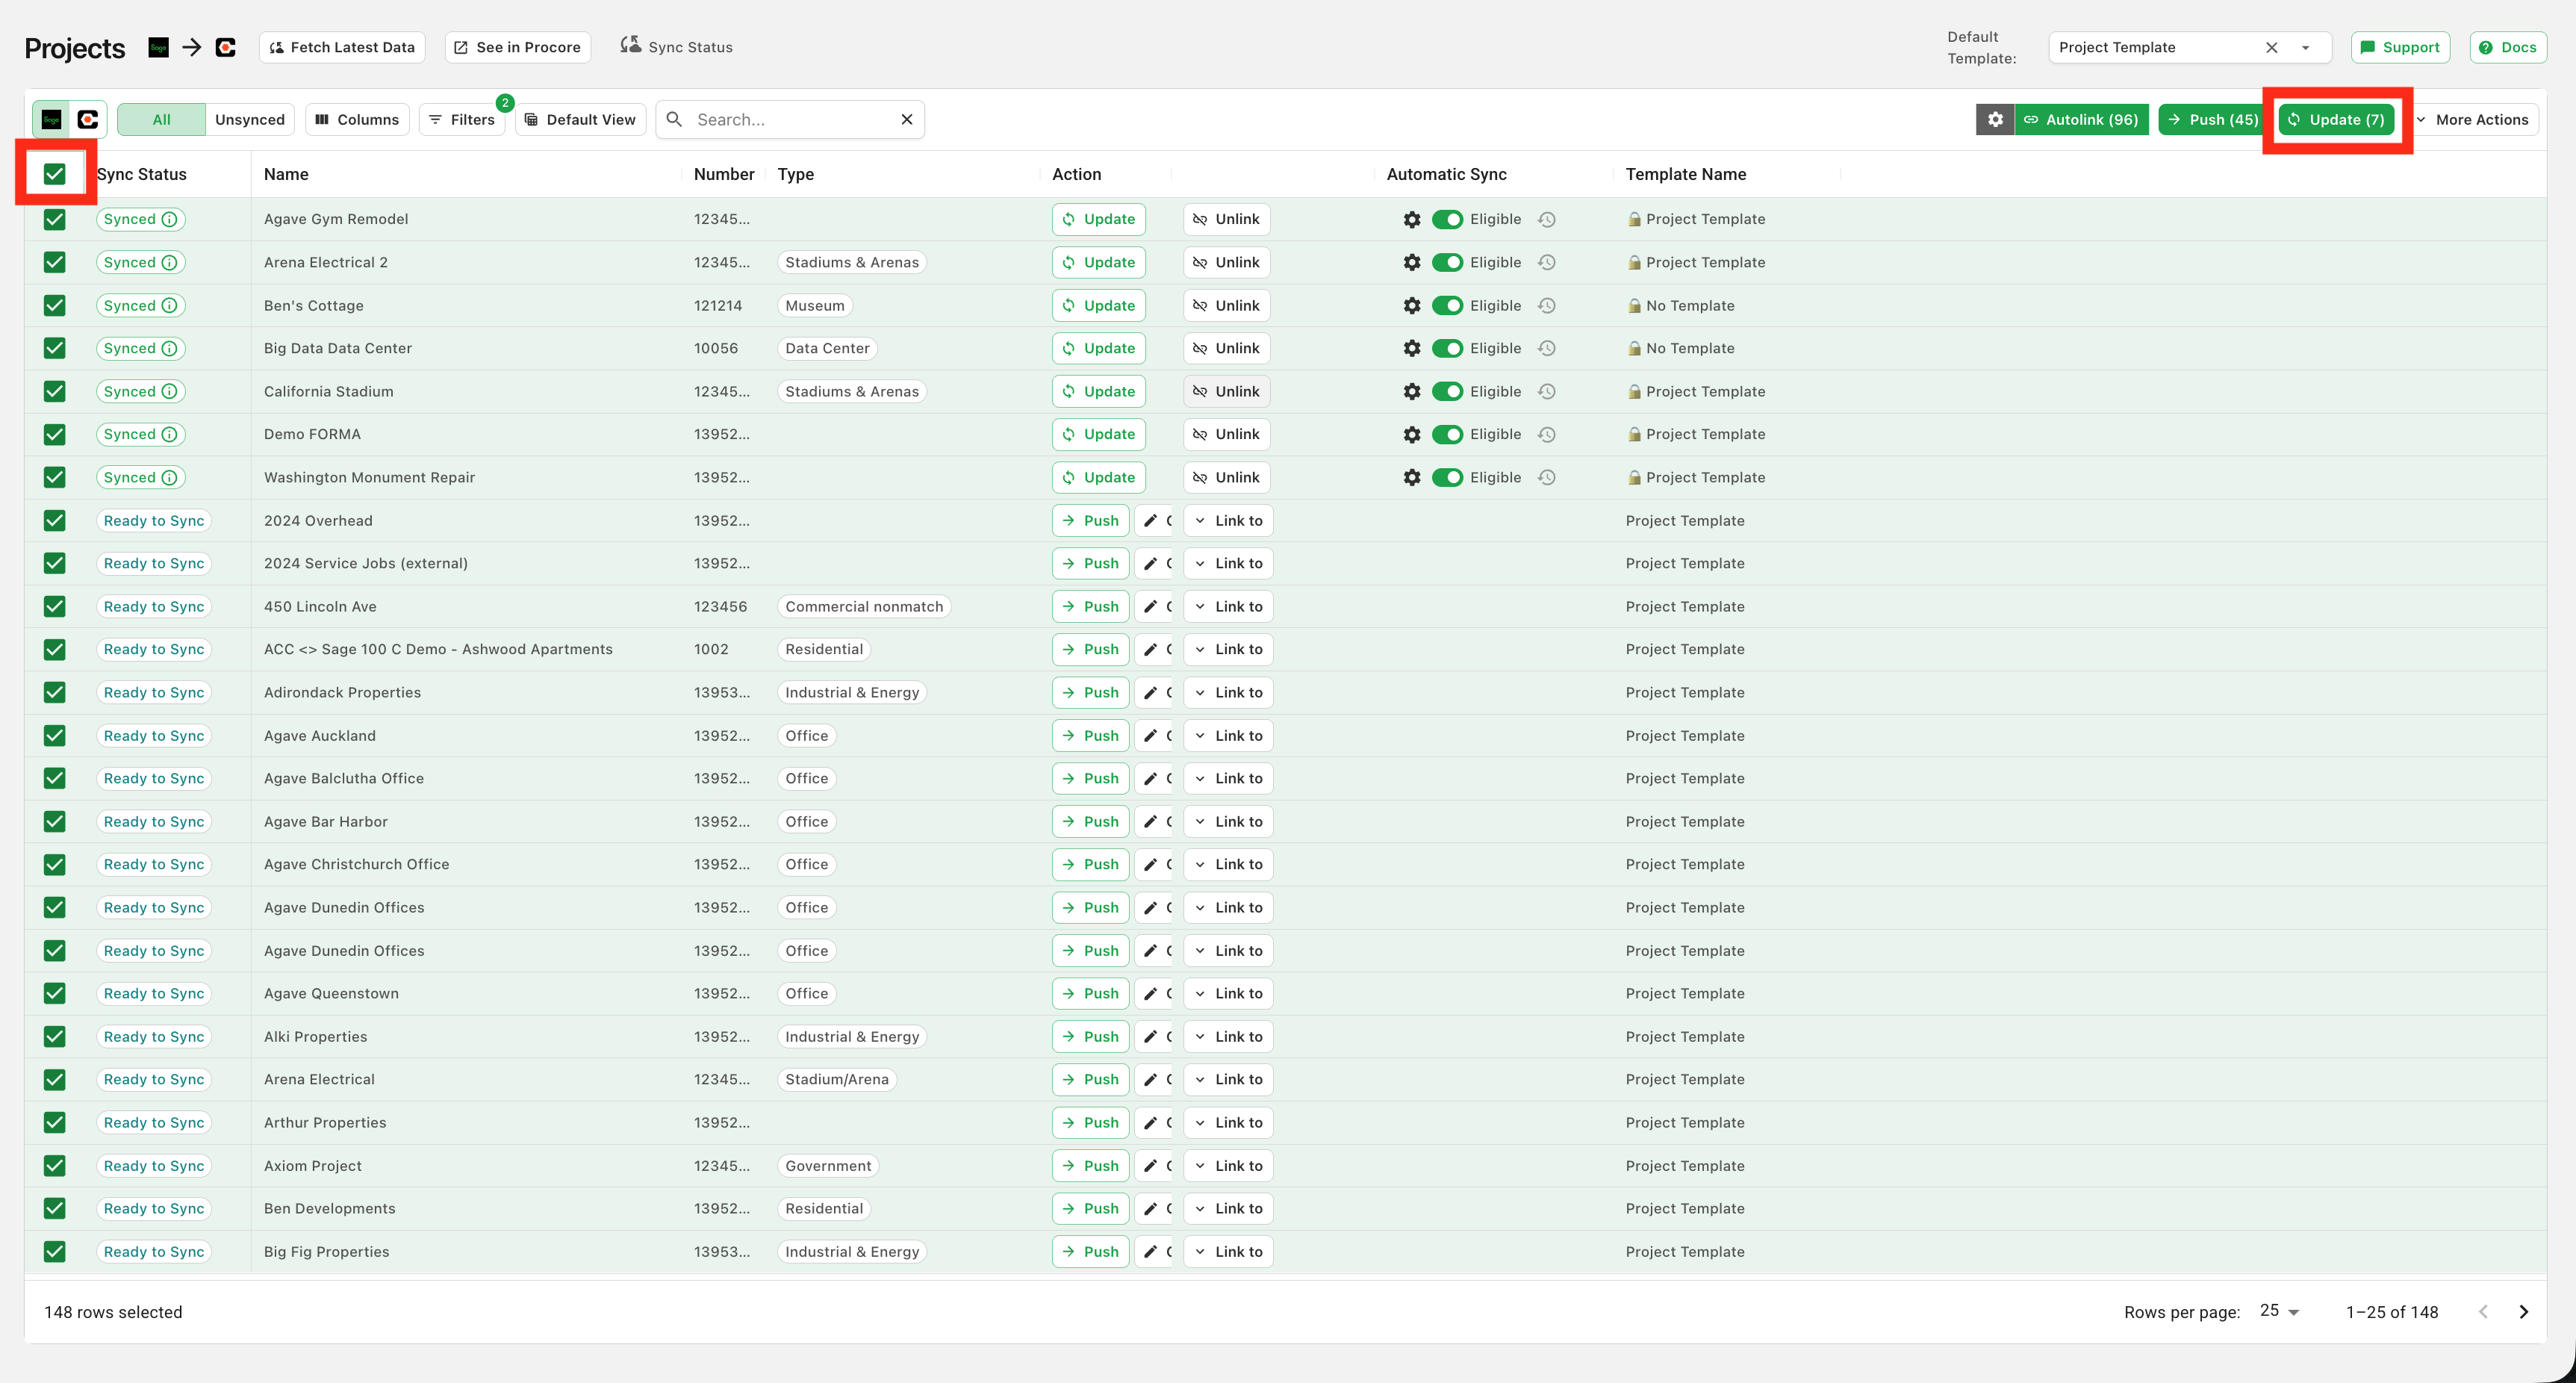Expand the More Actions menu

pos(2474,120)
